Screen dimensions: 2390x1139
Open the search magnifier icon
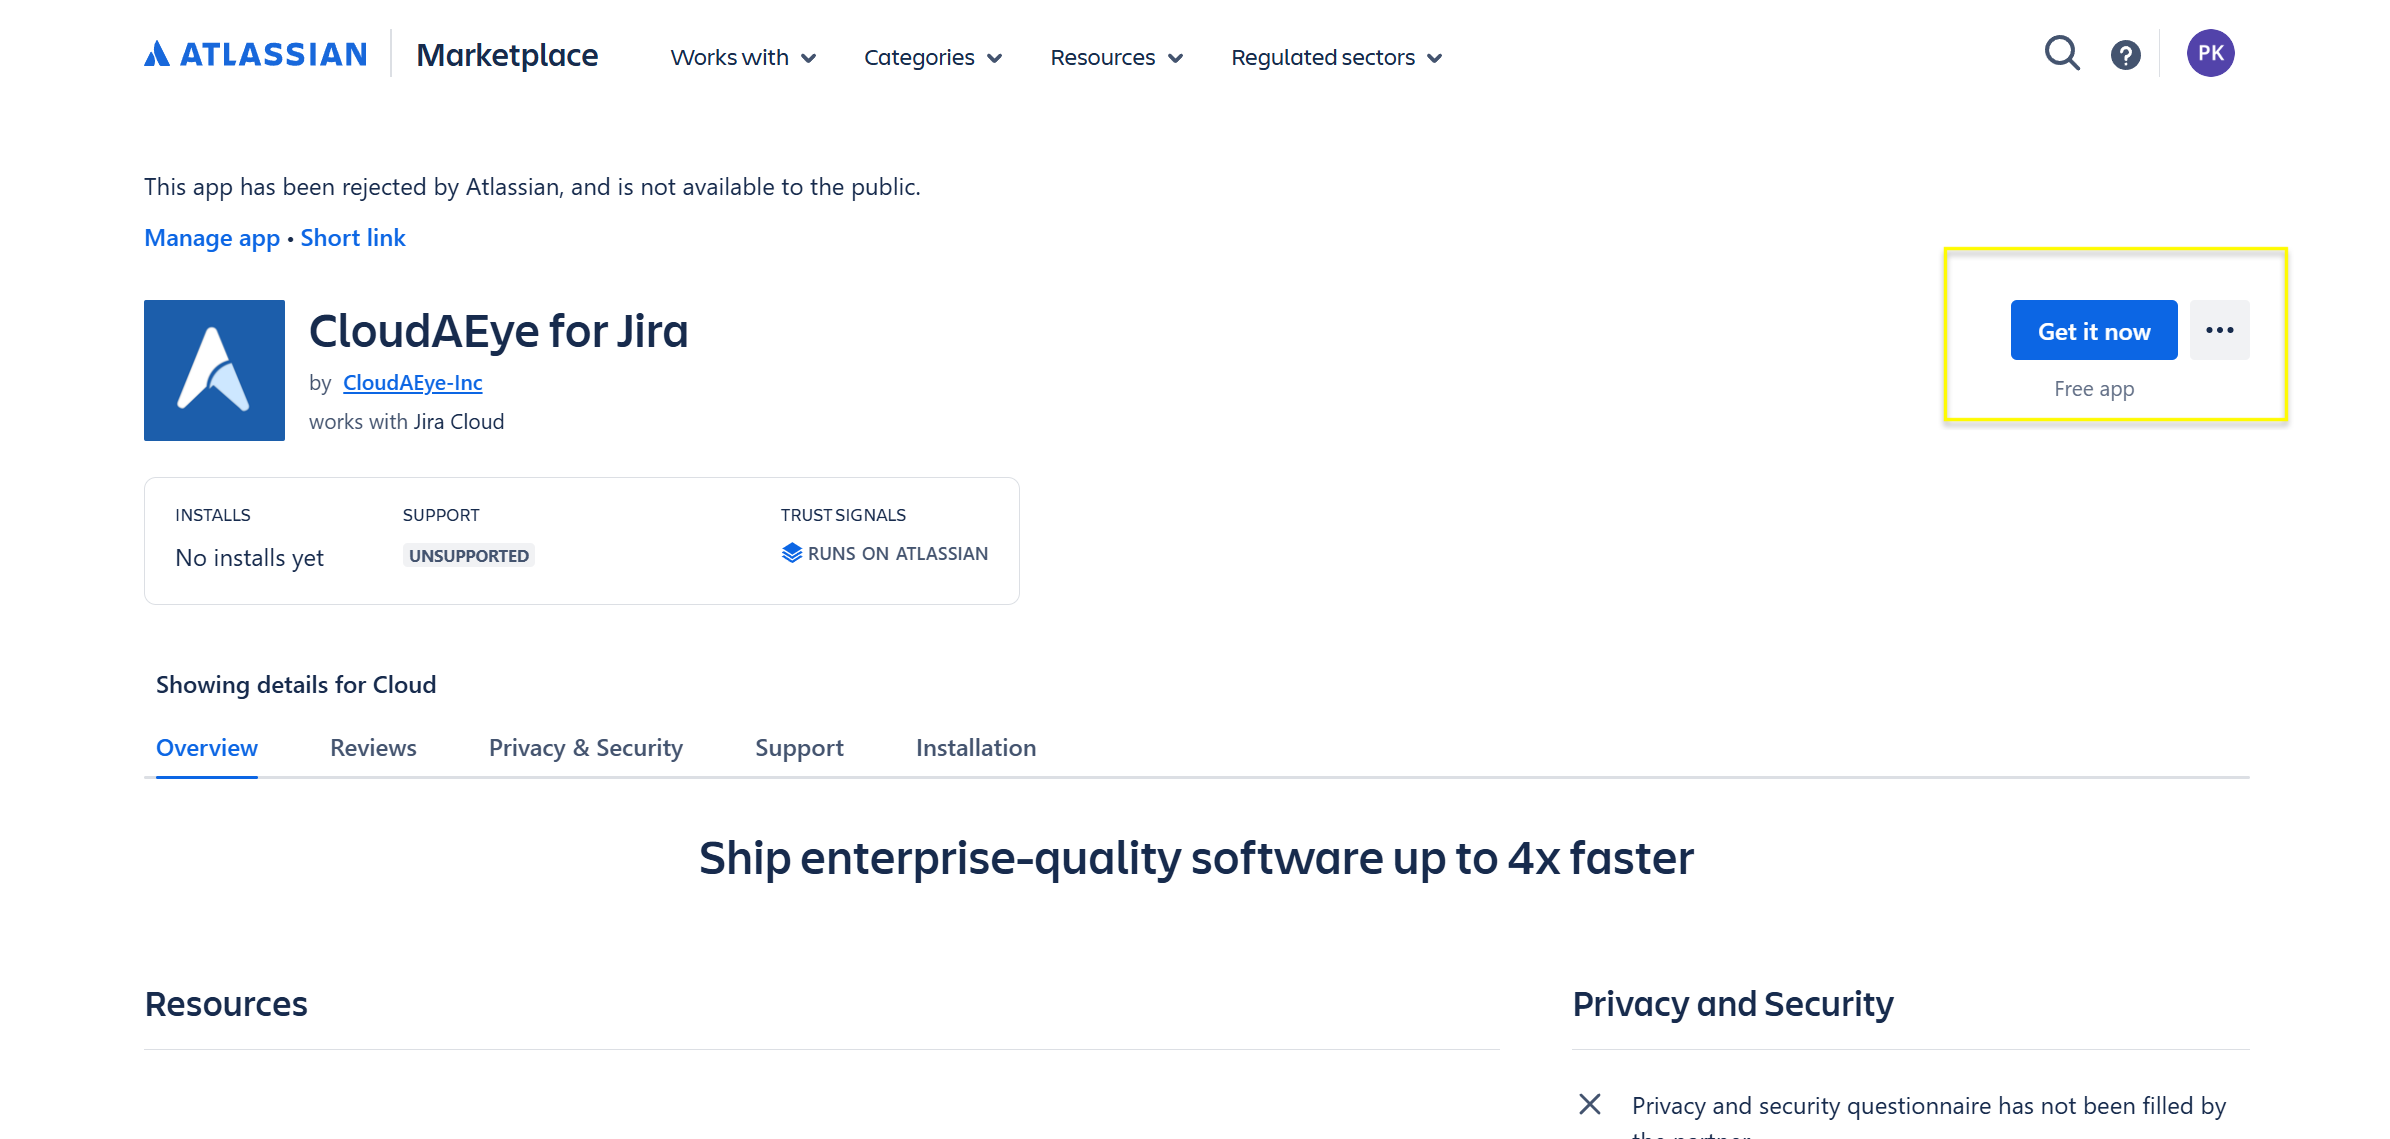(x=2061, y=53)
